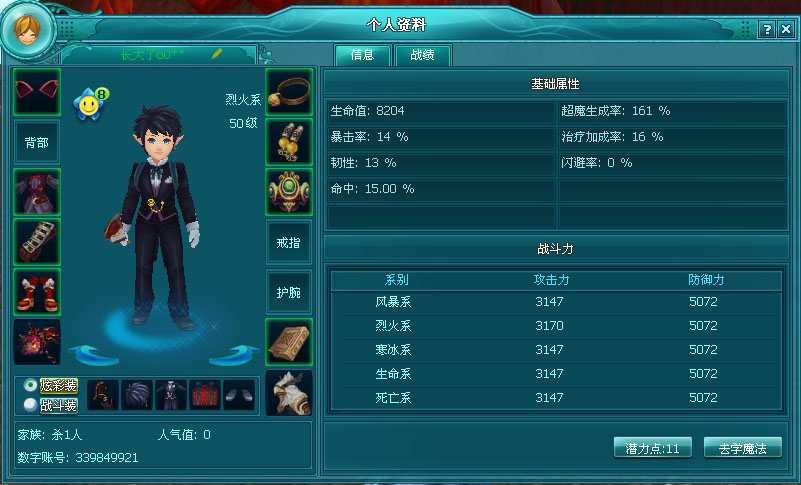801x485 pixels.
Task: Open the green gem amulet slot
Action: (289, 192)
